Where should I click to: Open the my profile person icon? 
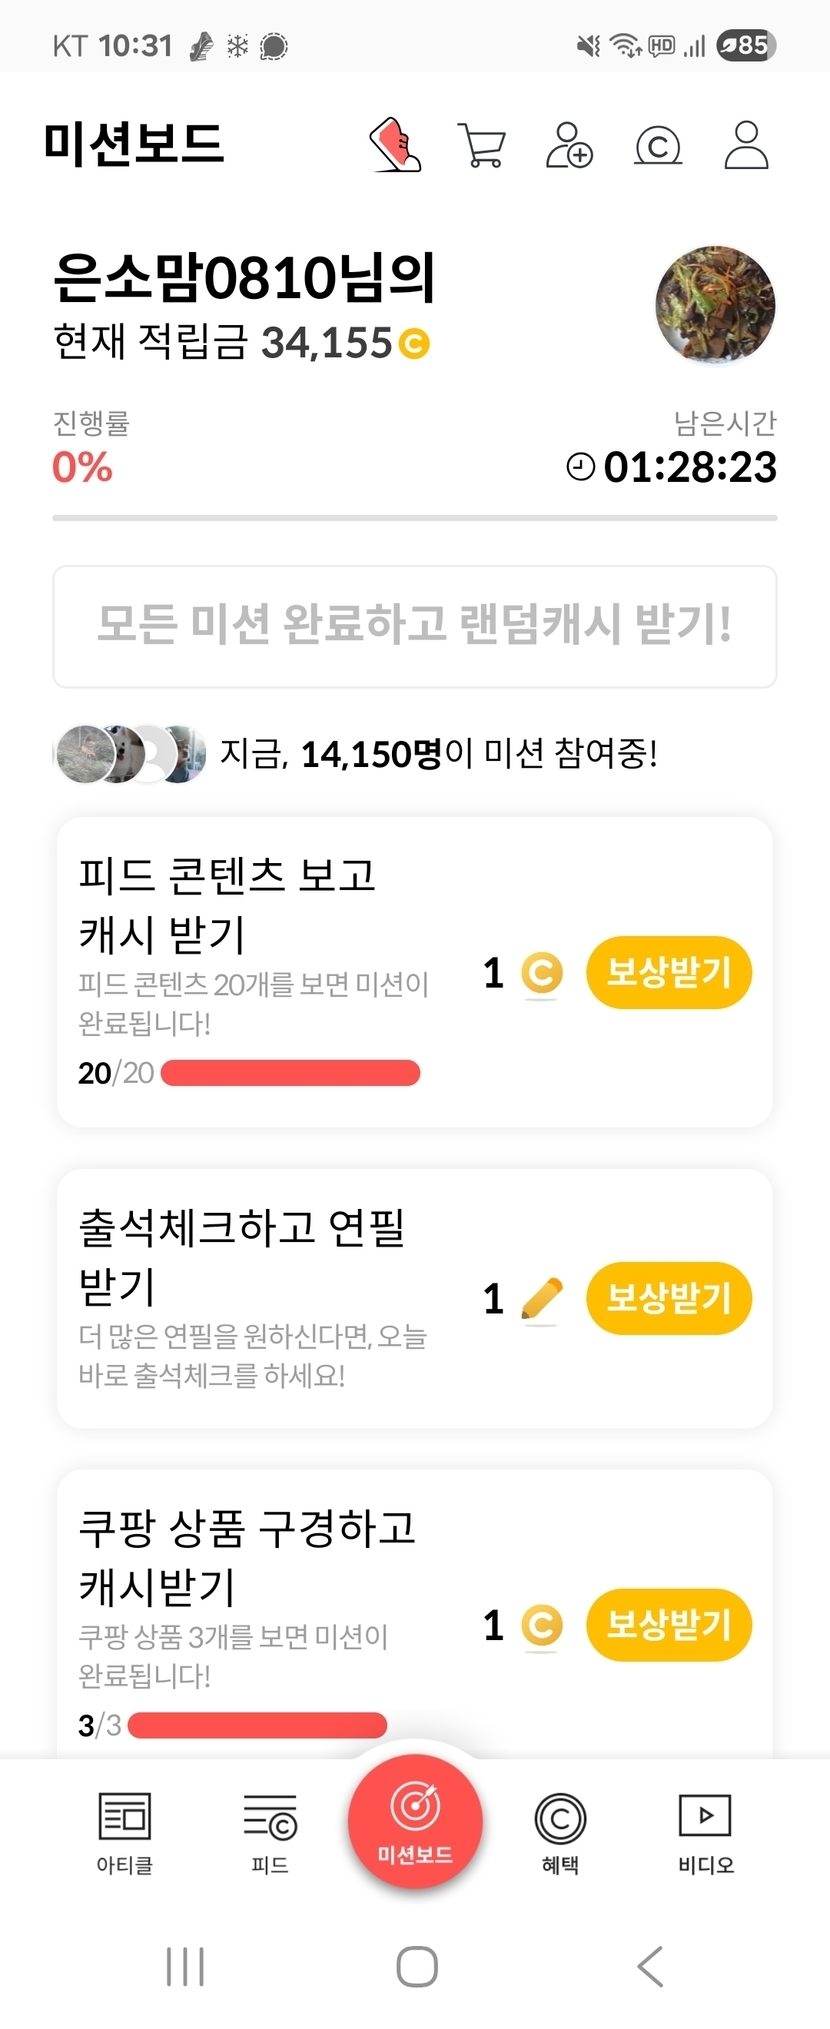pyautogui.click(x=746, y=145)
